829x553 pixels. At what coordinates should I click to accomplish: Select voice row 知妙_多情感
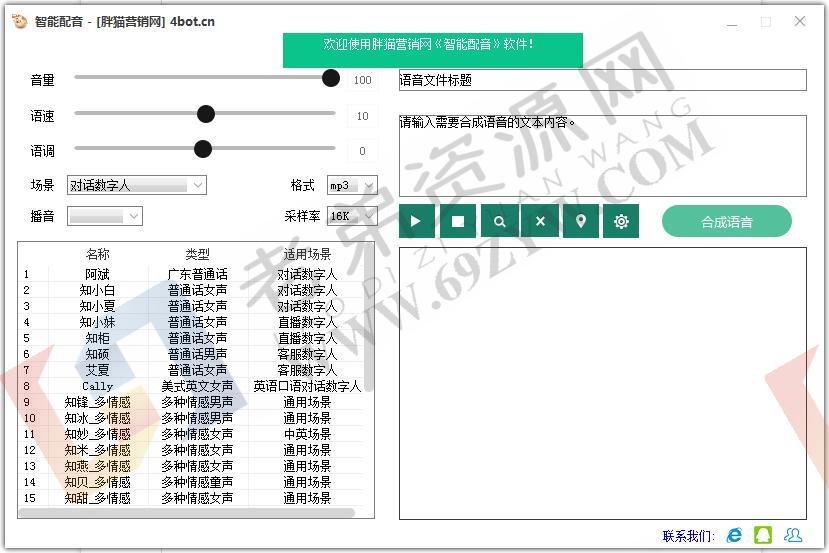191,434
